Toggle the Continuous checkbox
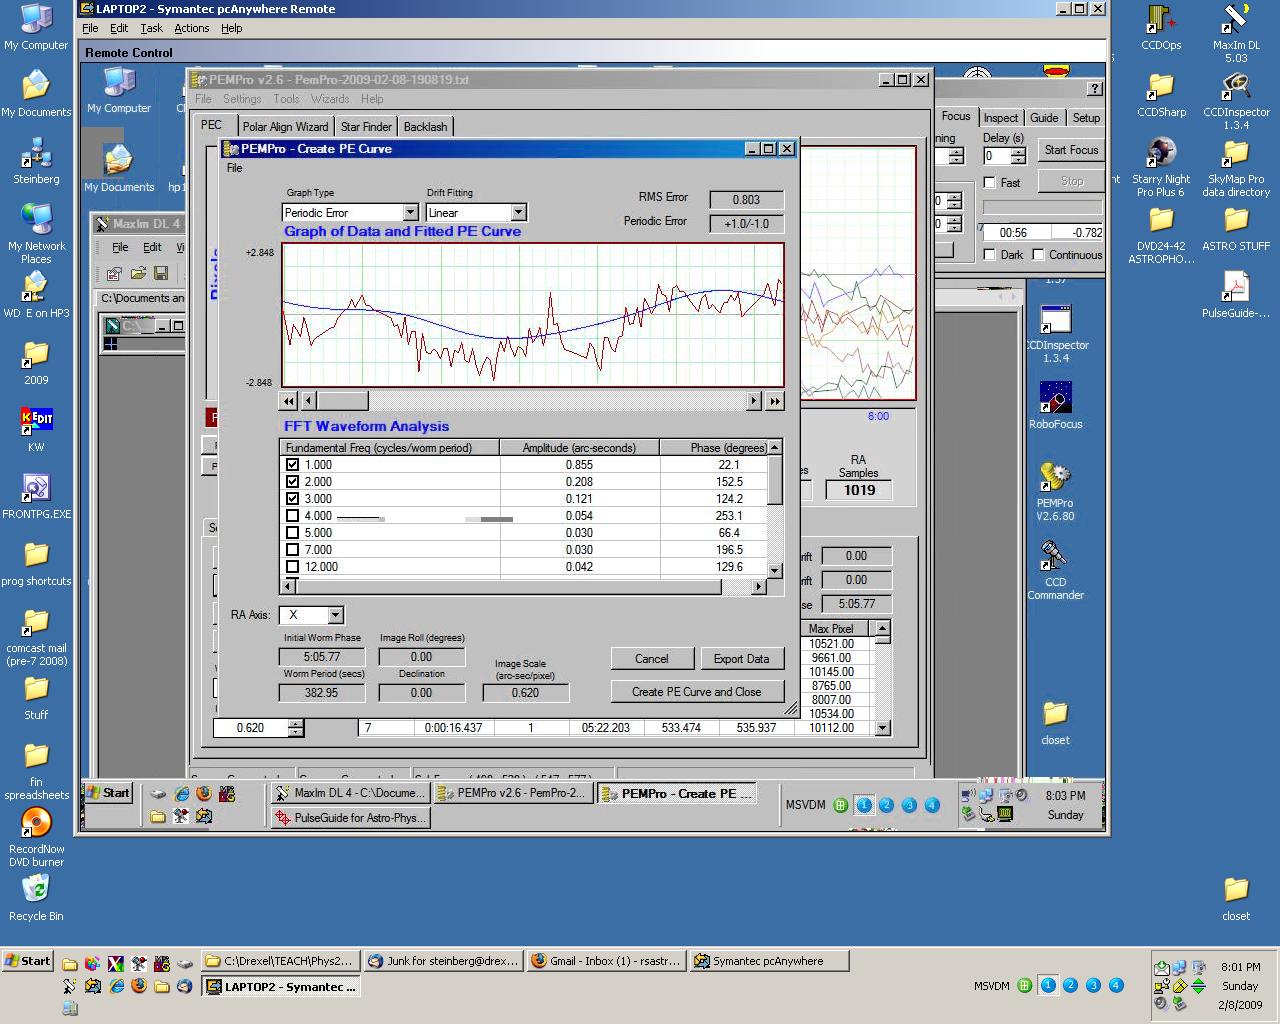 1038,255
